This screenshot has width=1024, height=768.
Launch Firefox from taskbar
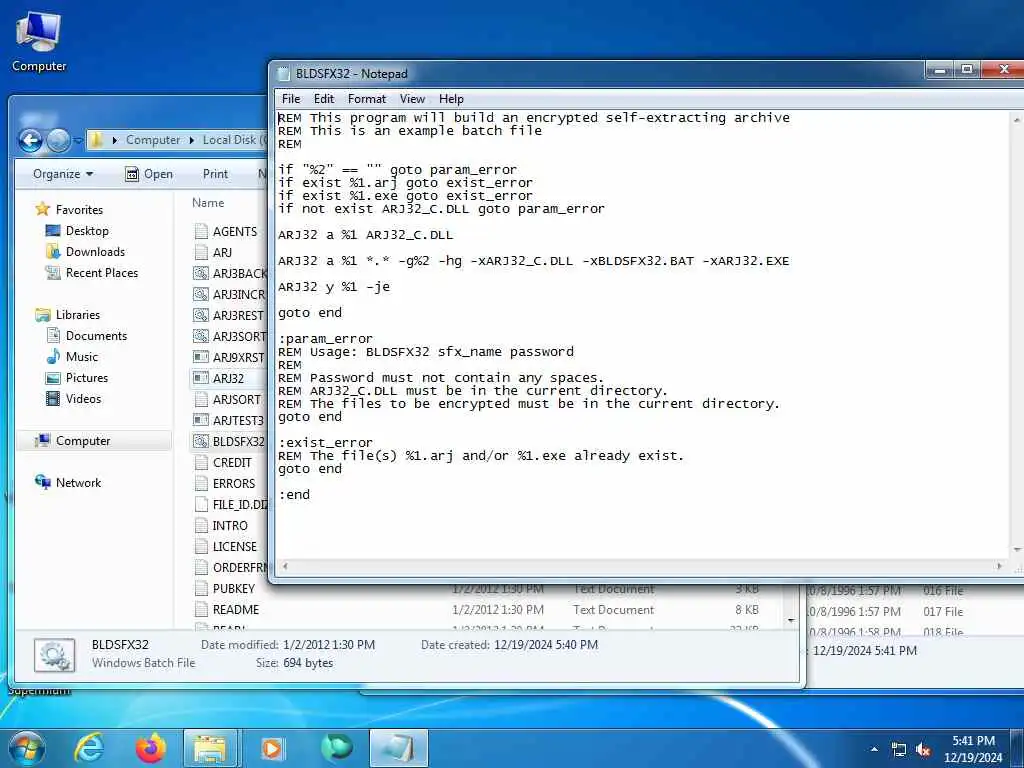(x=150, y=748)
